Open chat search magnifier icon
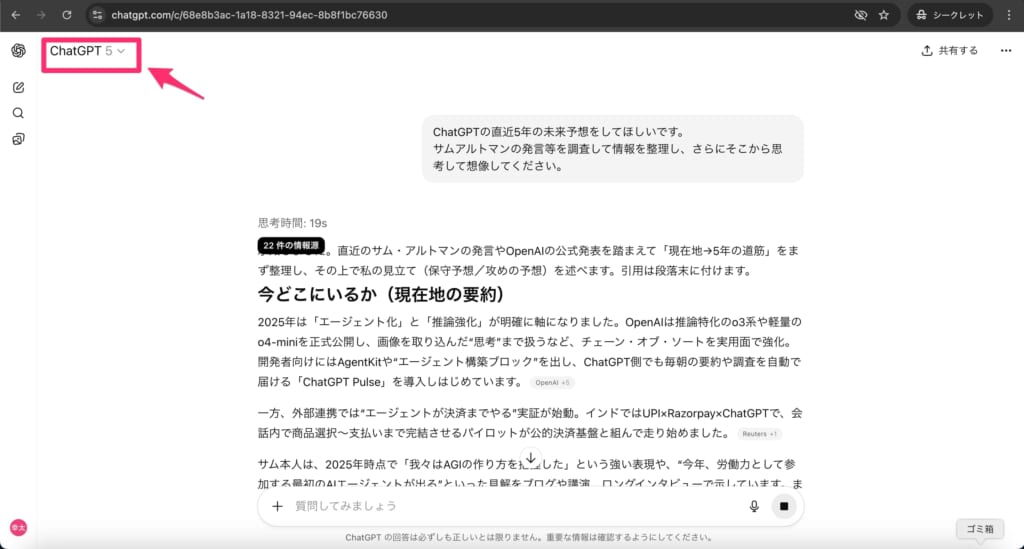This screenshot has height=549, width=1024. click(18, 113)
